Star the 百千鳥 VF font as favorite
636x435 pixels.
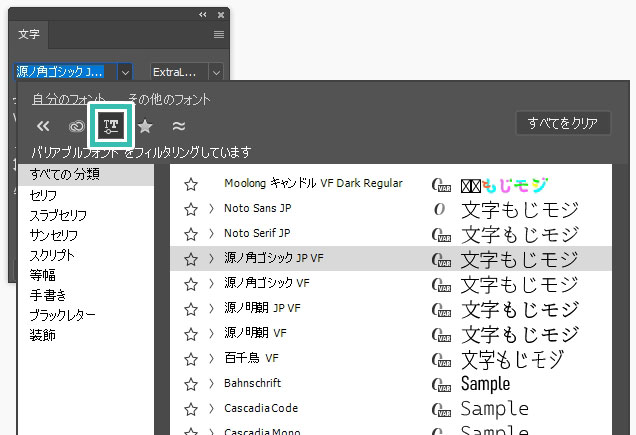[x=191, y=358]
